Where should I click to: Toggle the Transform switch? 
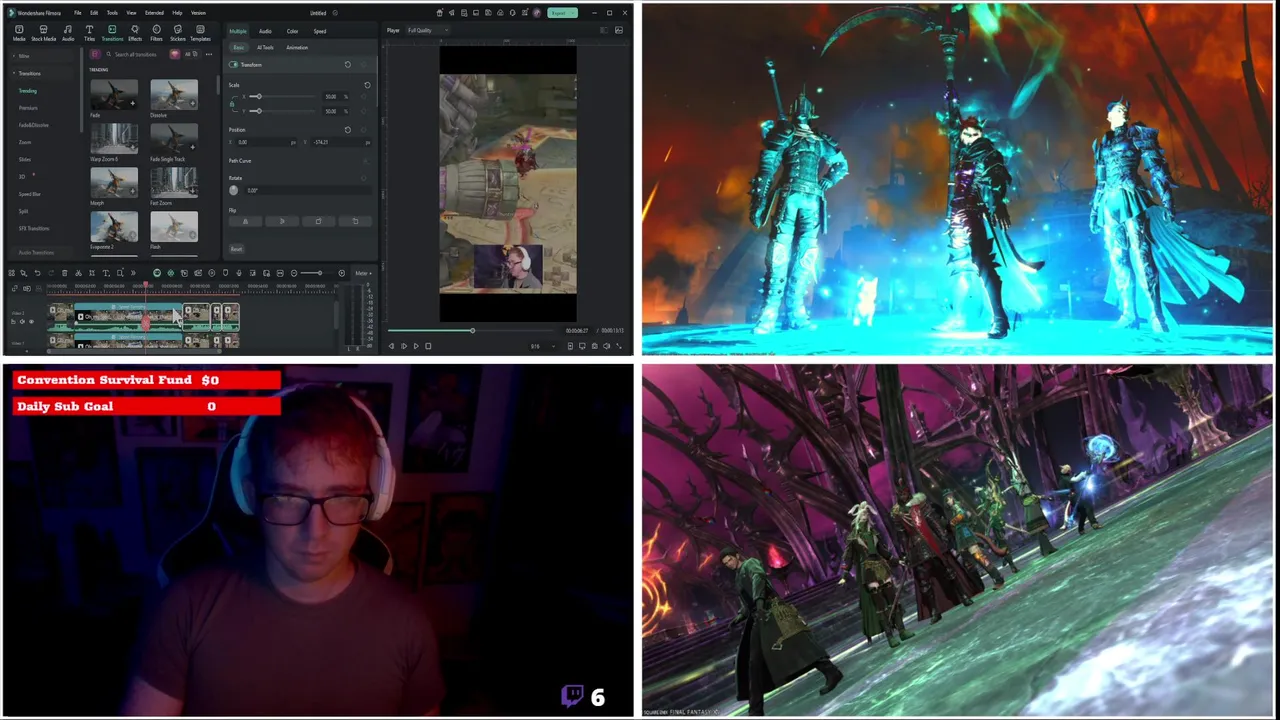(233, 64)
